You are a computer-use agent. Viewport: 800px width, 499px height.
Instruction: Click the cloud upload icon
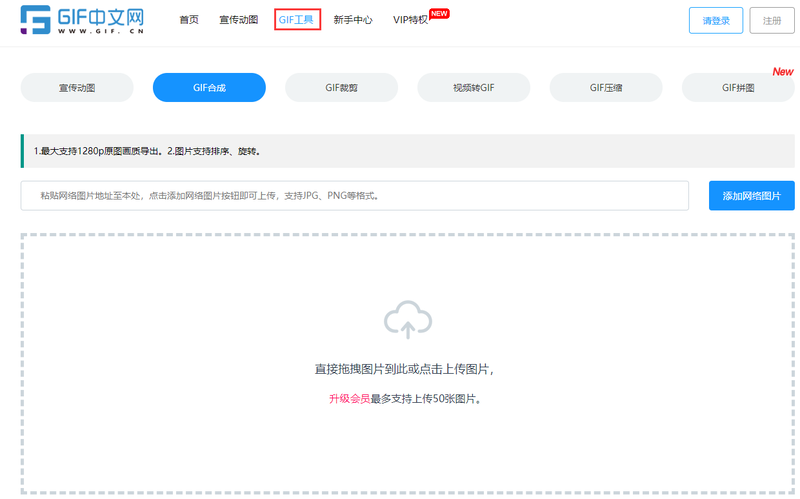407,320
